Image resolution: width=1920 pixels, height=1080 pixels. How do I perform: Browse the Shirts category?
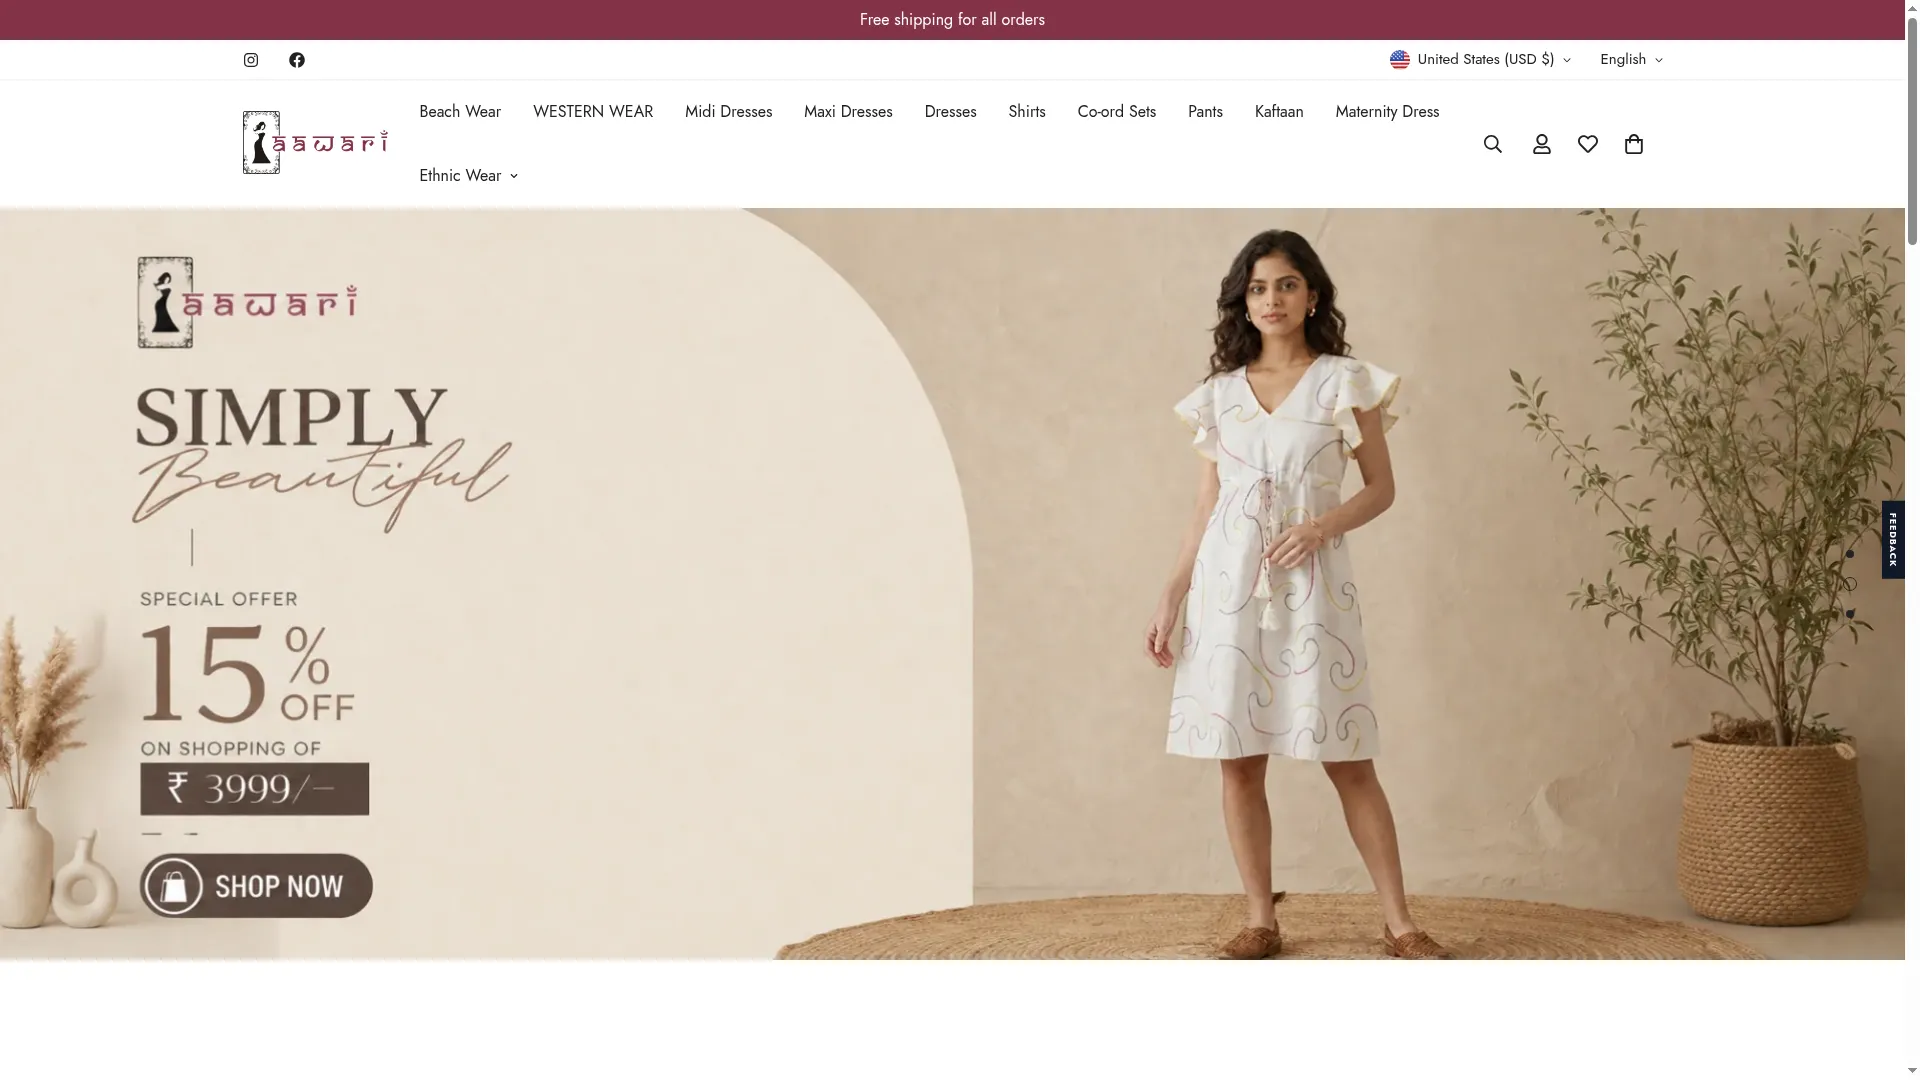[1027, 112]
